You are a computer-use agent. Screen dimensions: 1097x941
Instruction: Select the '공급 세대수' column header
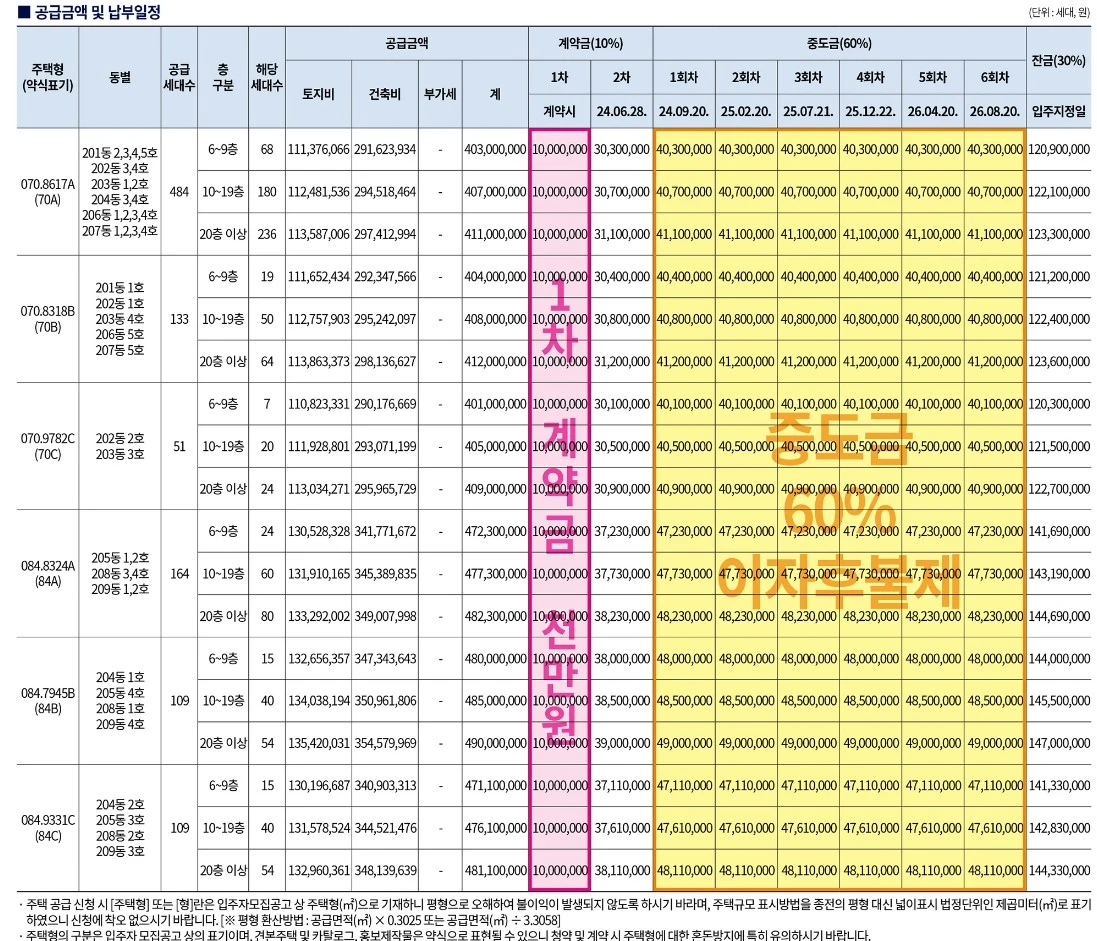coord(179,77)
